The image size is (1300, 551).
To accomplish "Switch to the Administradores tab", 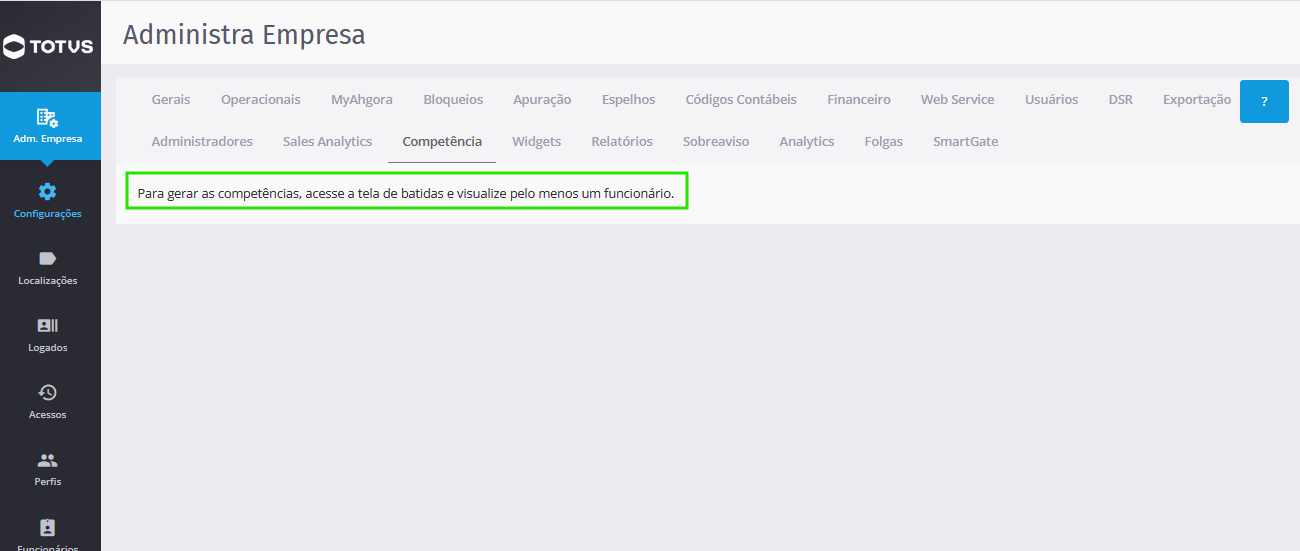I will 202,141.
